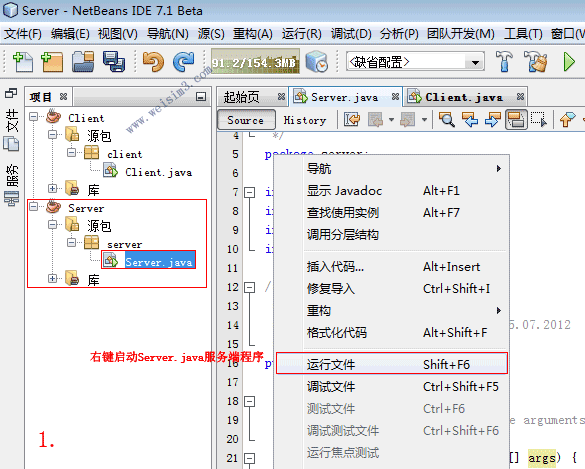The image size is (585, 469).
Task: Open the 重构(A) menu
Action: 253,34
